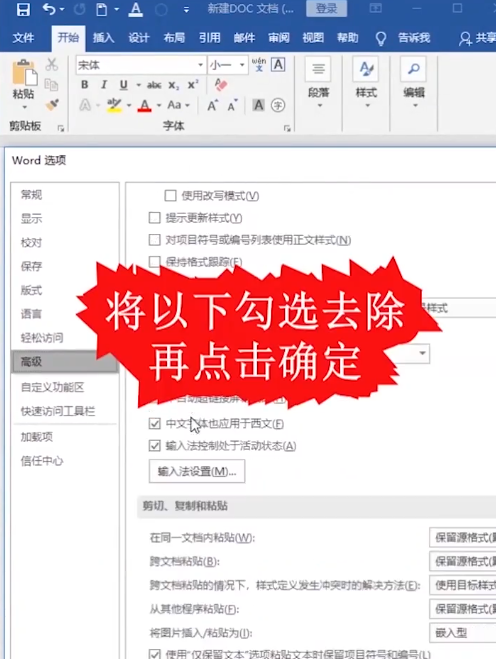This screenshot has width=496, height=659.
Task: Click the enclosed character 字 icon
Action: 278,105
